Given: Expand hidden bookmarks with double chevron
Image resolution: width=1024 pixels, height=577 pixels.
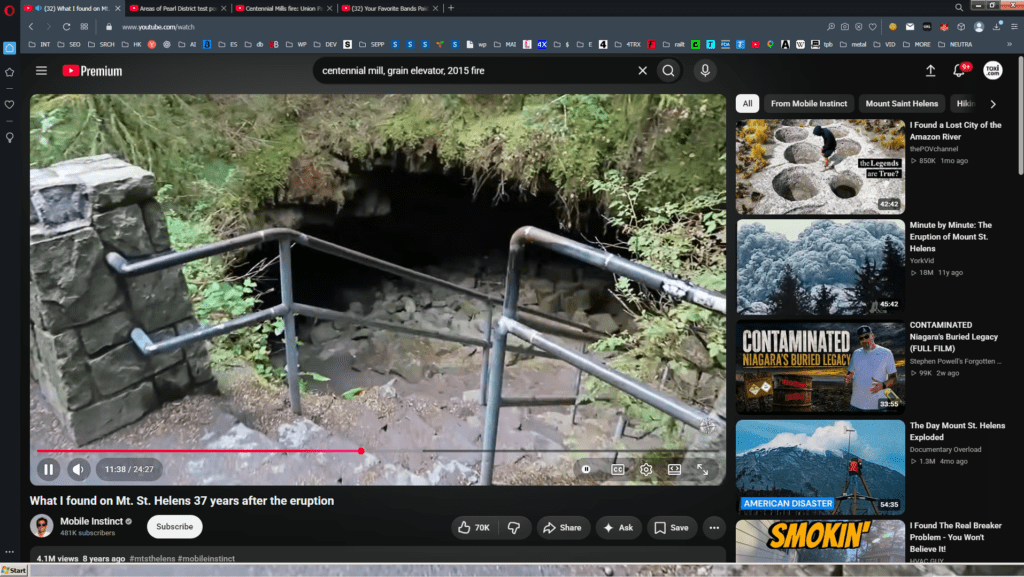Looking at the screenshot, I should tap(1009, 44).
